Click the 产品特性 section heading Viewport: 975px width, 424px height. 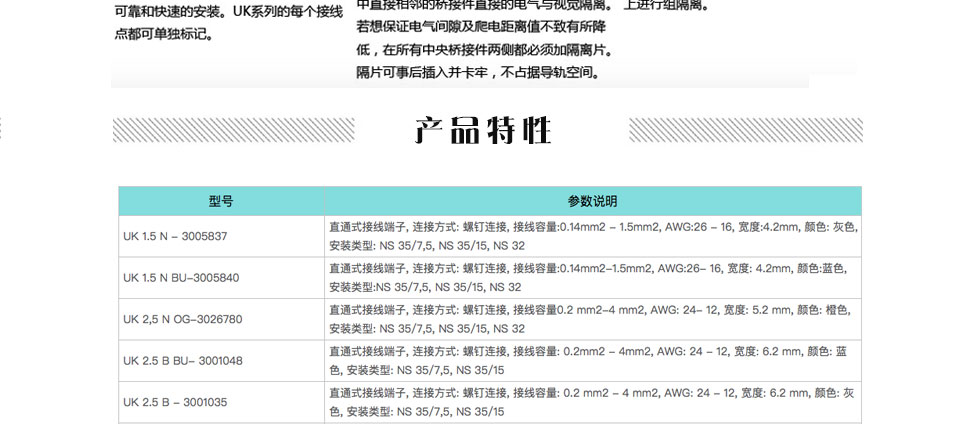click(484, 130)
